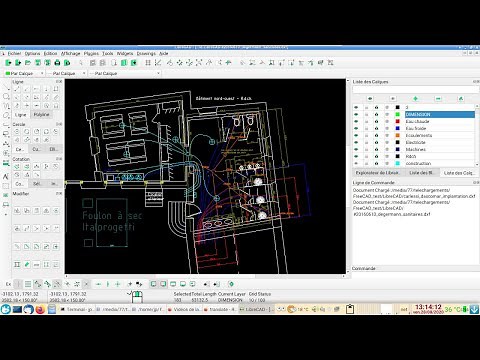
Task: Toggle visibility of DIMENSION layer
Action: pyautogui.click(x=356, y=114)
